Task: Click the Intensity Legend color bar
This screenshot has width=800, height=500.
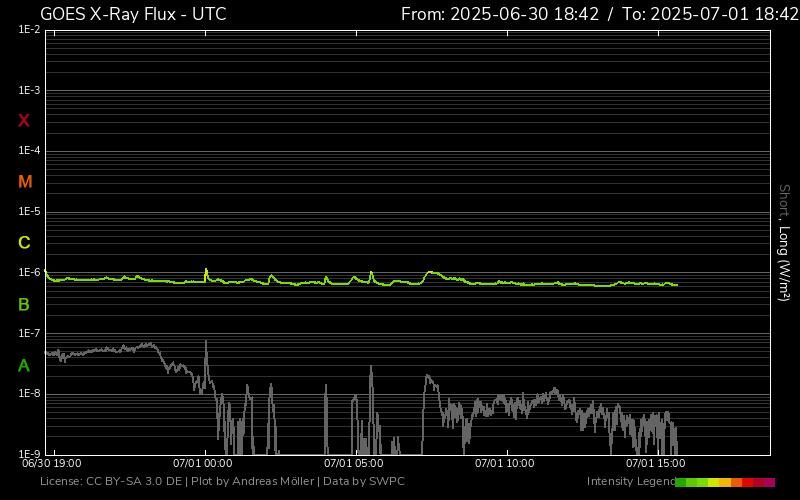Action: (x=725, y=482)
